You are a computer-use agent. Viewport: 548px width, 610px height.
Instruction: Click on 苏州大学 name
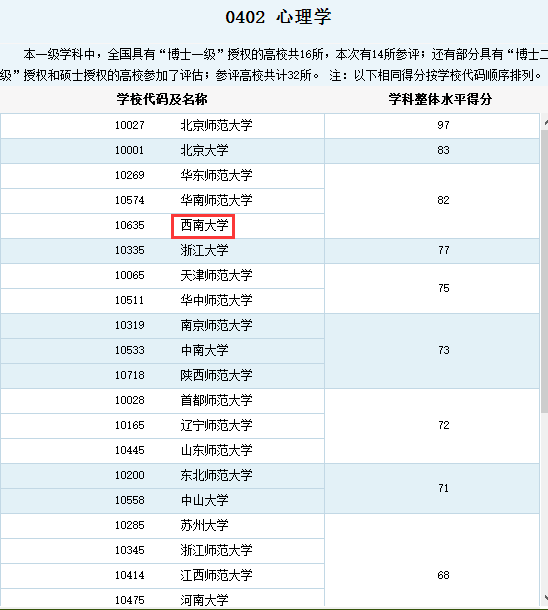pyautogui.click(x=204, y=525)
